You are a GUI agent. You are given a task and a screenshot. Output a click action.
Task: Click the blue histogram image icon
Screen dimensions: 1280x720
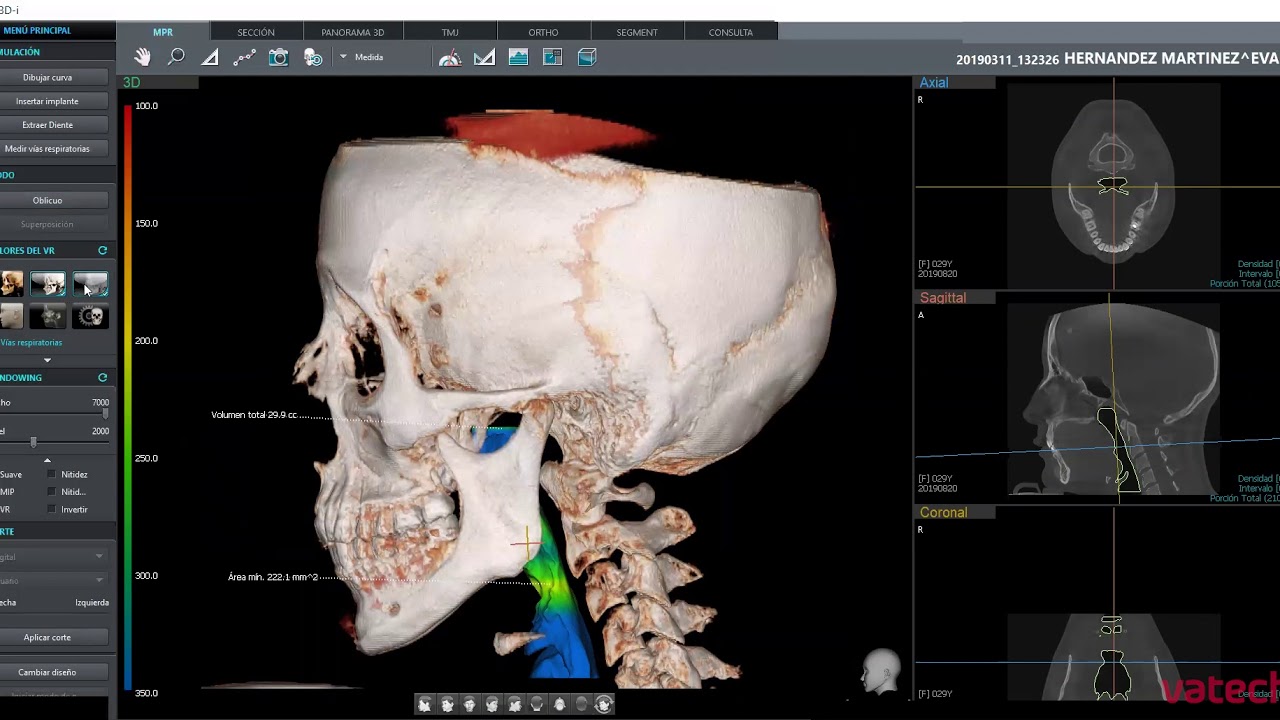click(x=518, y=58)
